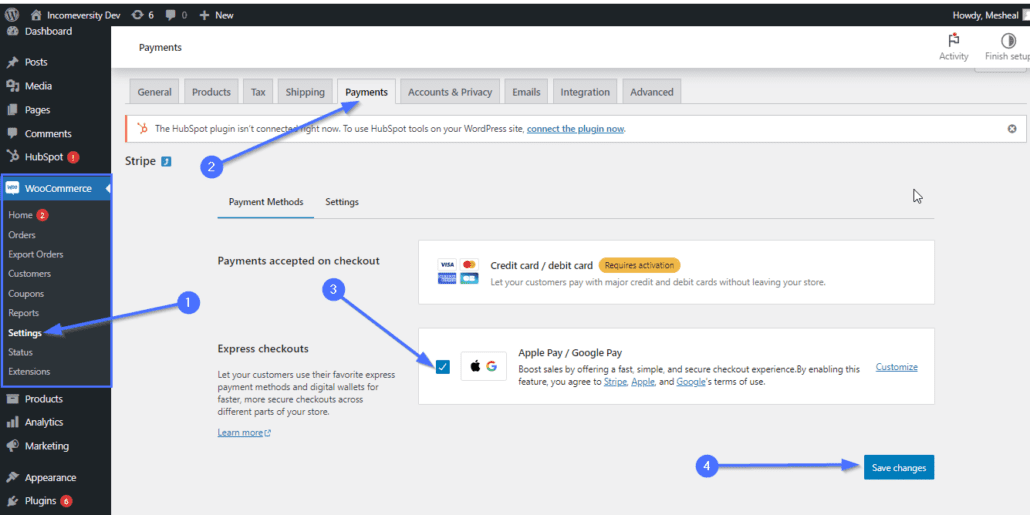
Task: Open WooCommerce Home submenu item
Action: [x=20, y=215]
